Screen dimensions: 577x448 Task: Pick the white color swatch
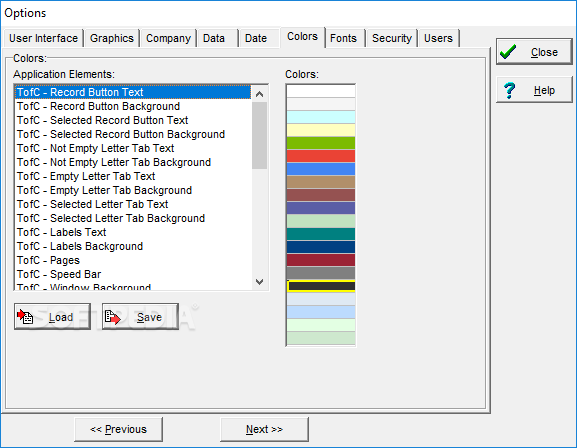tap(321, 91)
